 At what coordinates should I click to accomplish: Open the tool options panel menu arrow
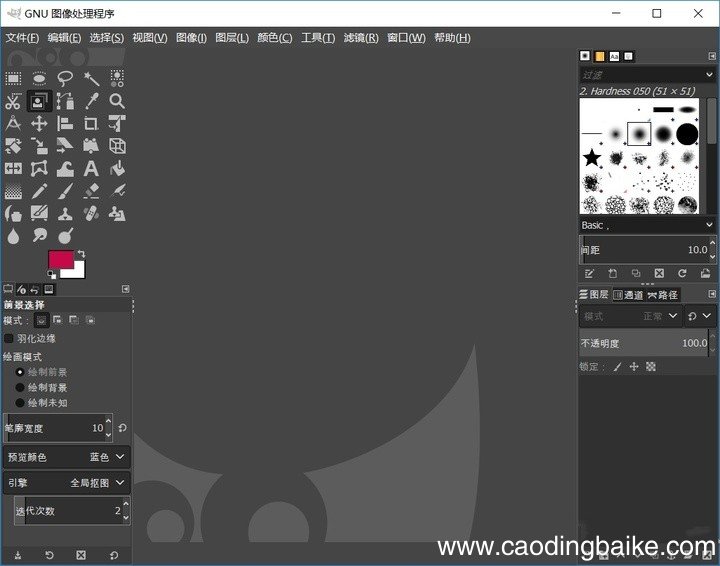tap(125, 289)
